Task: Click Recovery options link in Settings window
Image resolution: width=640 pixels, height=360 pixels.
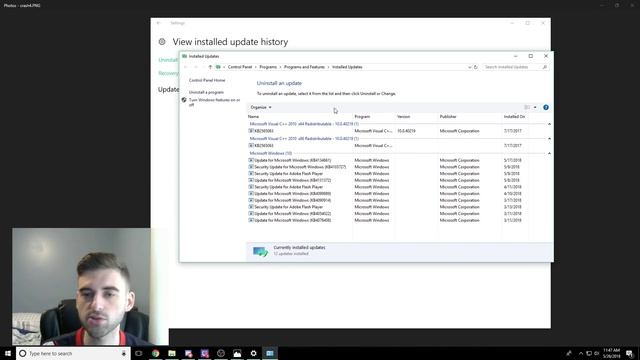Action: 168,73
